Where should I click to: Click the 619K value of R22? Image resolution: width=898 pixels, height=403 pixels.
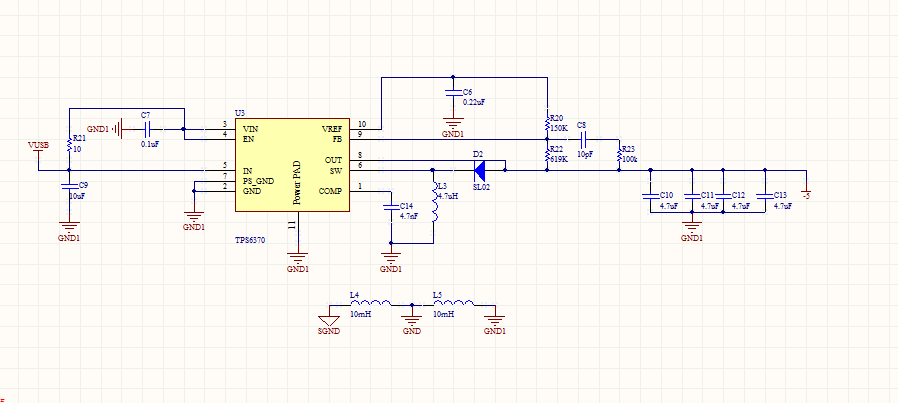558,159
